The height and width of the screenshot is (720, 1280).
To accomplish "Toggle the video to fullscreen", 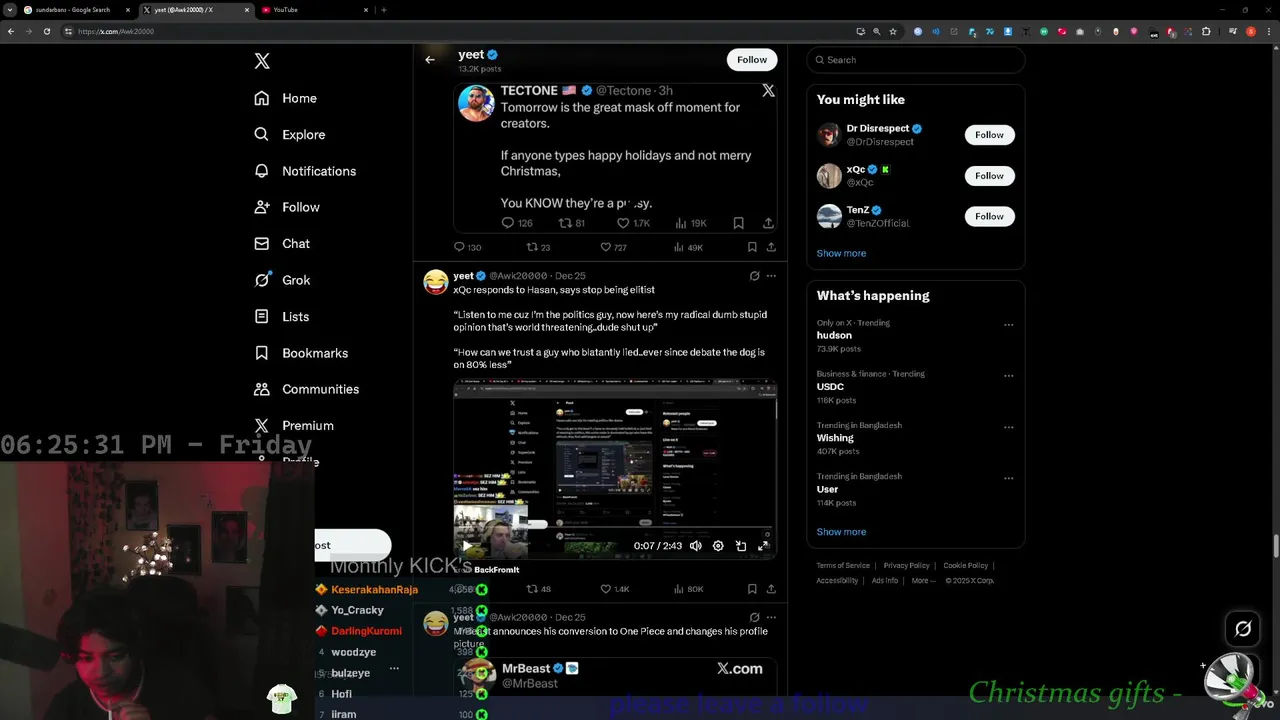I will [x=763, y=546].
